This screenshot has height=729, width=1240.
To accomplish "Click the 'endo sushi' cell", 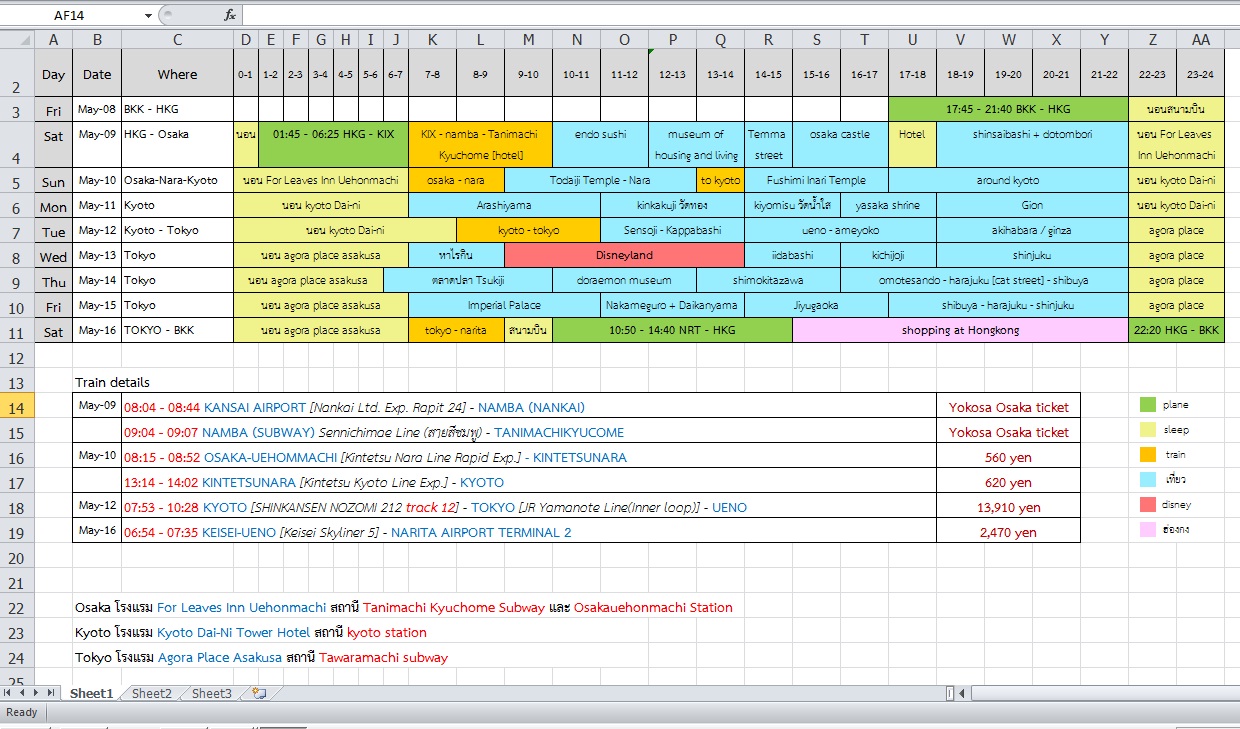I will click(x=600, y=144).
